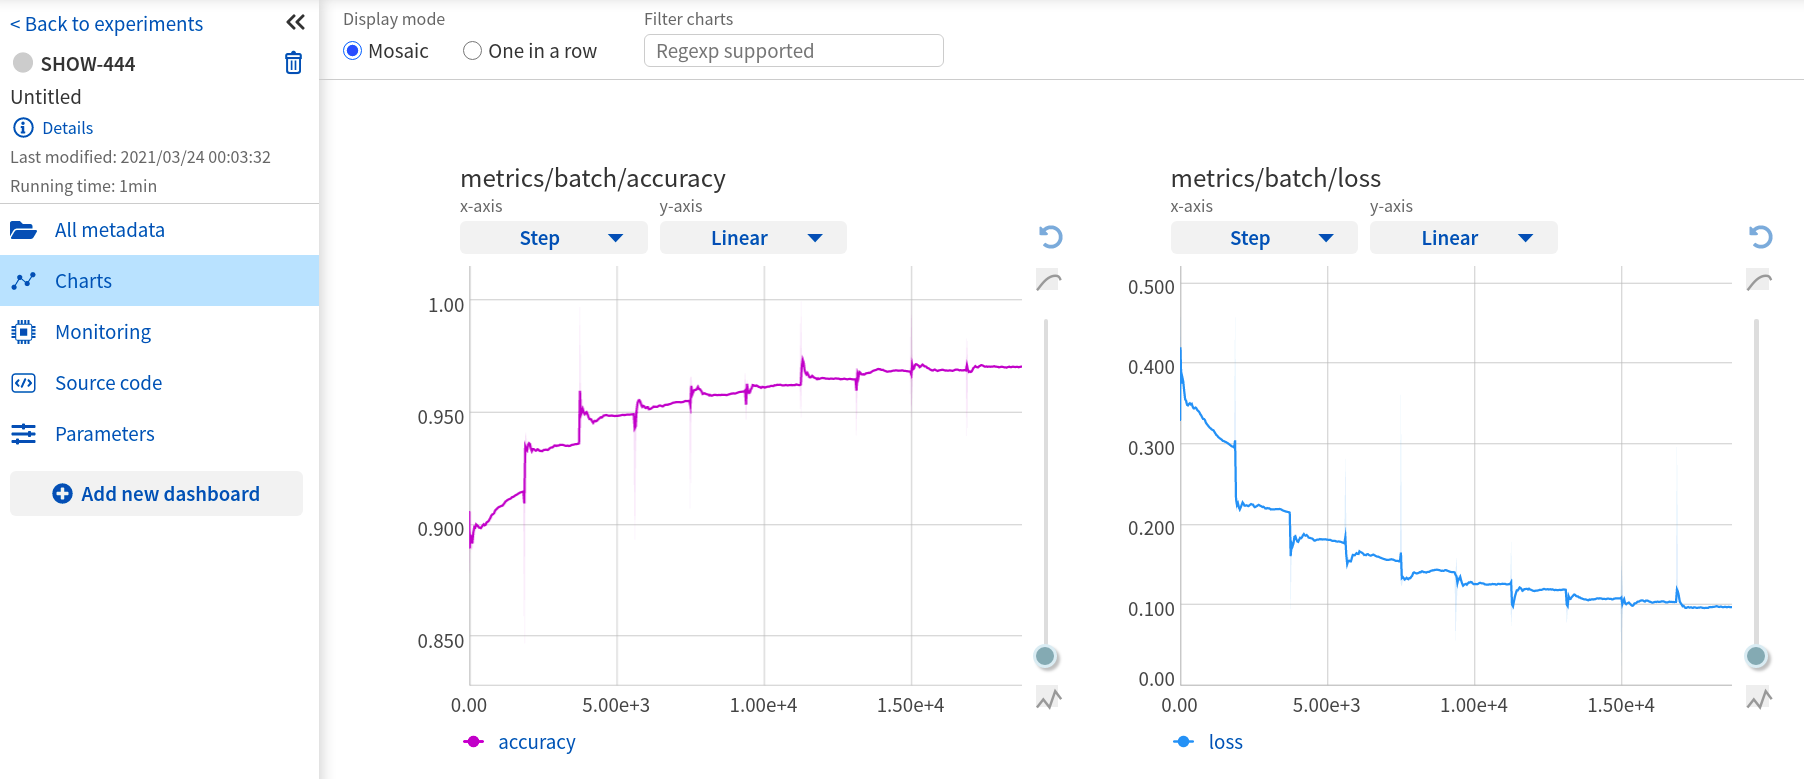
Task: Click jagged-line icon below loss slider
Action: (1759, 699)
